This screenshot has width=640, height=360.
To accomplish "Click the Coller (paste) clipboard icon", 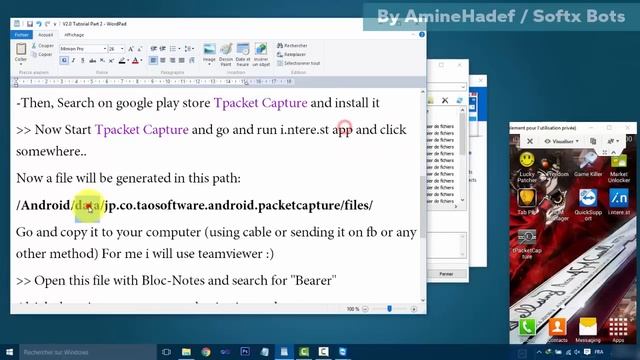I will tap(20, 49).
